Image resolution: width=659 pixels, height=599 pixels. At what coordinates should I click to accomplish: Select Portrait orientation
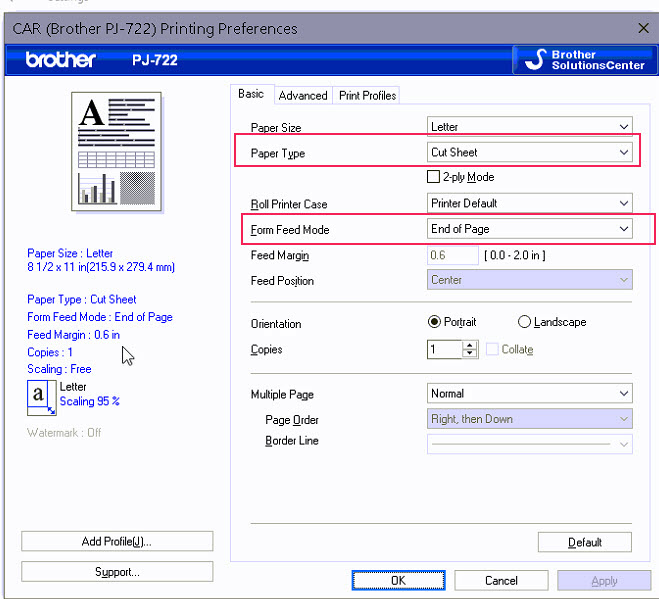[434, 322]
